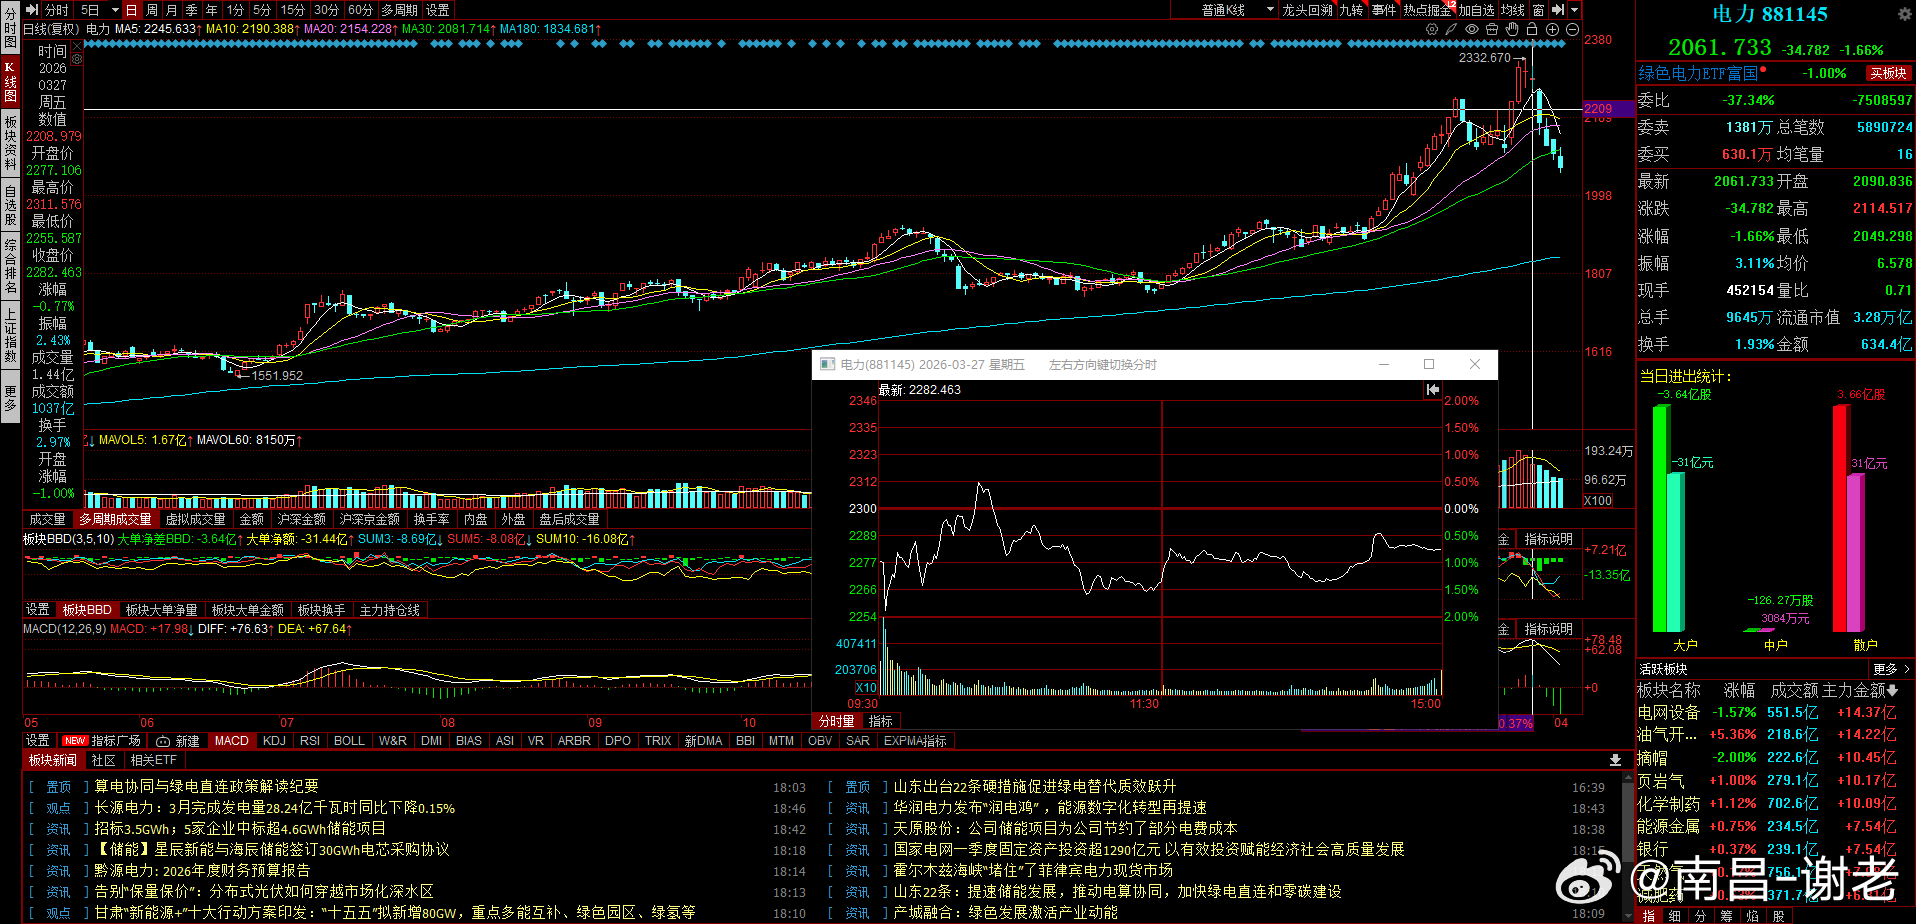1916x924 pixels.
Task: Select the drawing pen tool icon
Action: 1451,29
